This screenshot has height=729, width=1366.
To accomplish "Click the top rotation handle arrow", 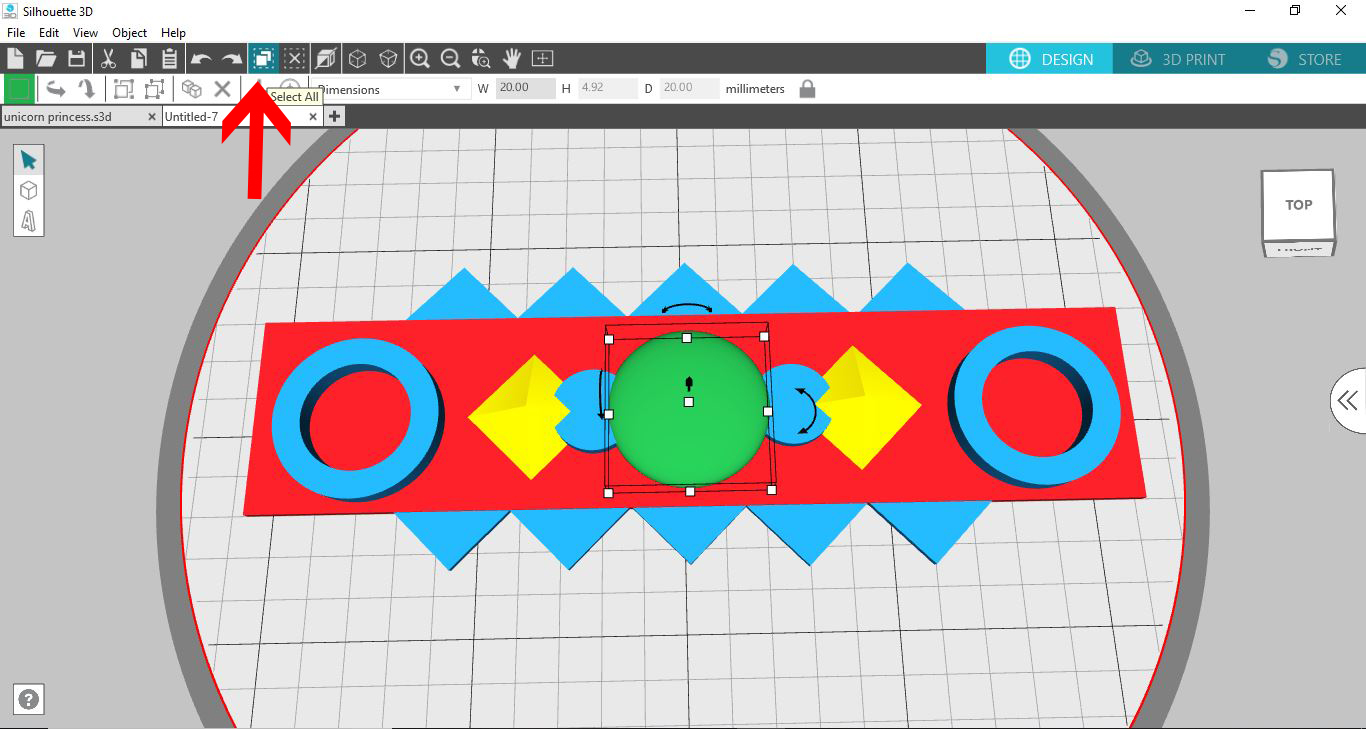I will pyautogui.click(x=687, y=309).
